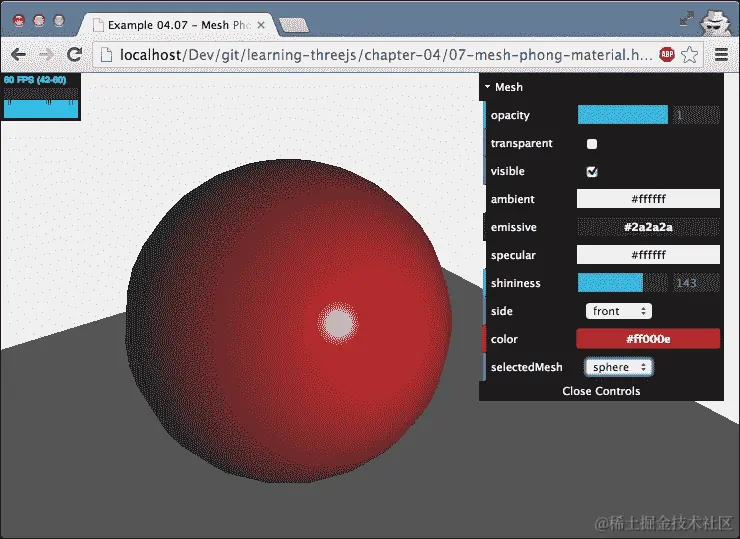740x539 pixels.
Task: Close the Example 04.07 tab
Action: 261,25
